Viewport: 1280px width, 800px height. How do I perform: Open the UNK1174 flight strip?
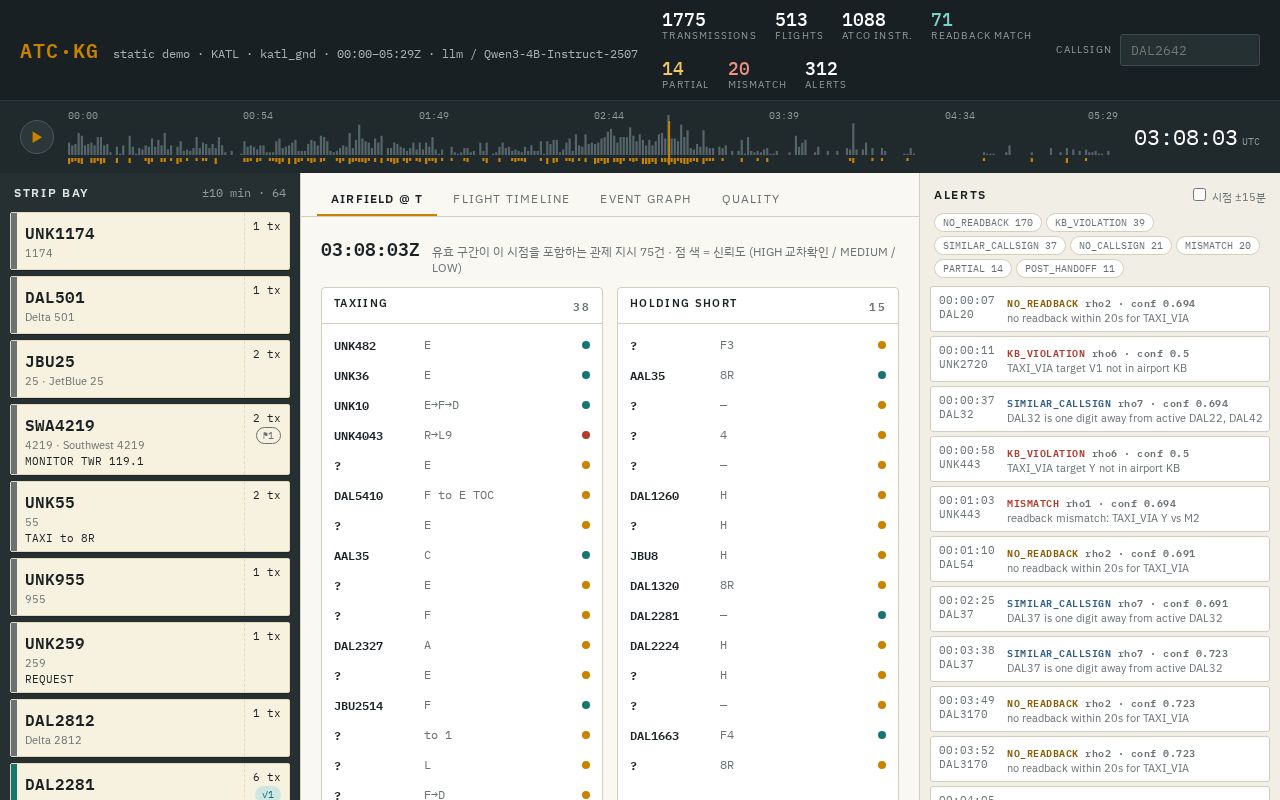coord(150,241)
